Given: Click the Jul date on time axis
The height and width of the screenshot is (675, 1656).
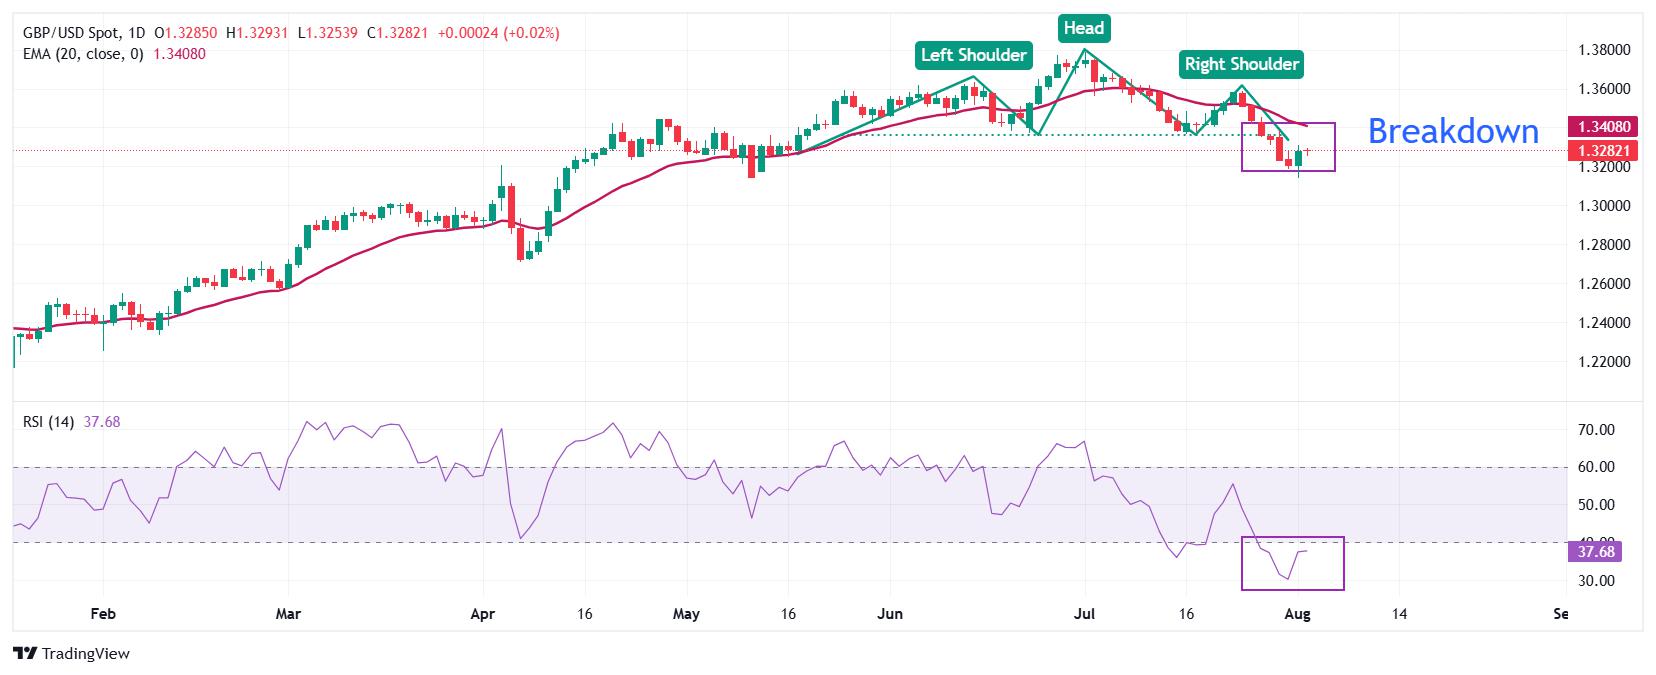Looking at the screenshot, I should pyautogui.click(x=1084, y=613).
